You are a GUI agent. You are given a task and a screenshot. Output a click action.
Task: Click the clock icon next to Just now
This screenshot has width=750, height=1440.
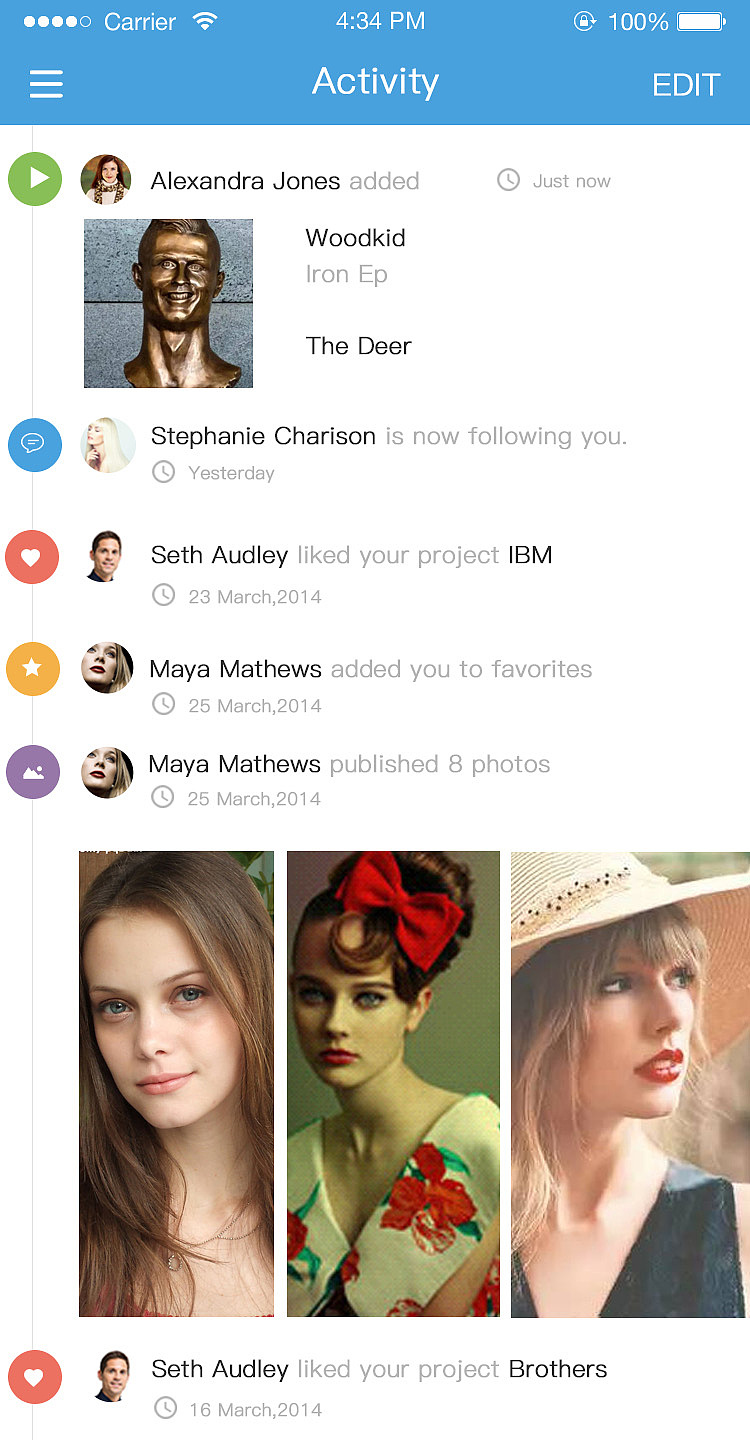click(508, 180)
